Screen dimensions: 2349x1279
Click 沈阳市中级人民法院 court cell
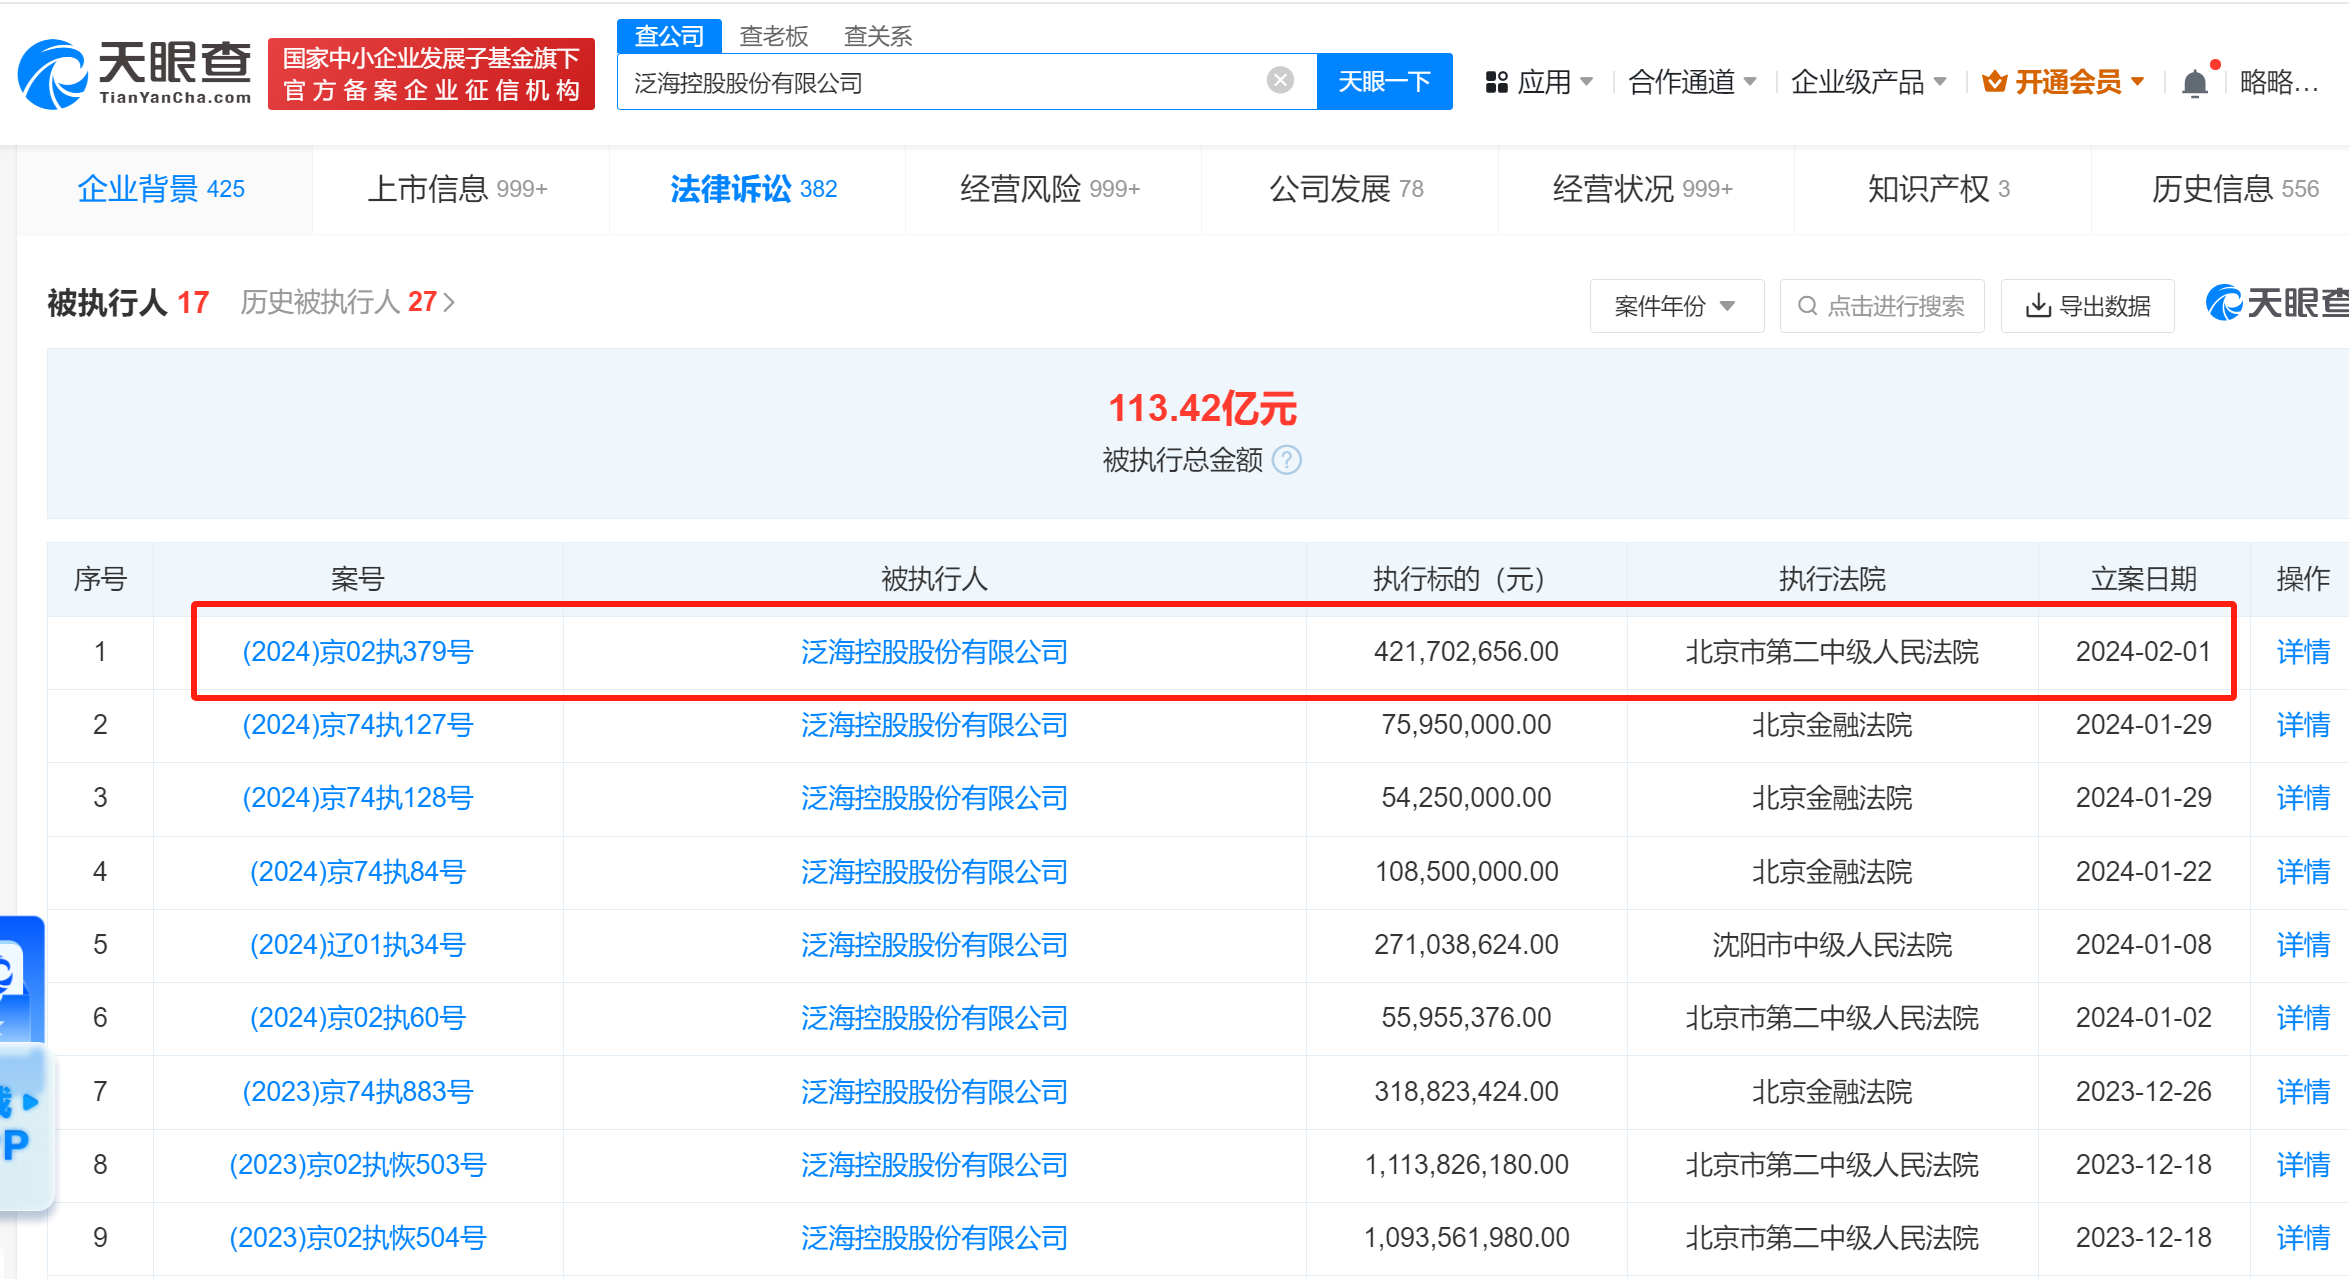(1832, 945)
